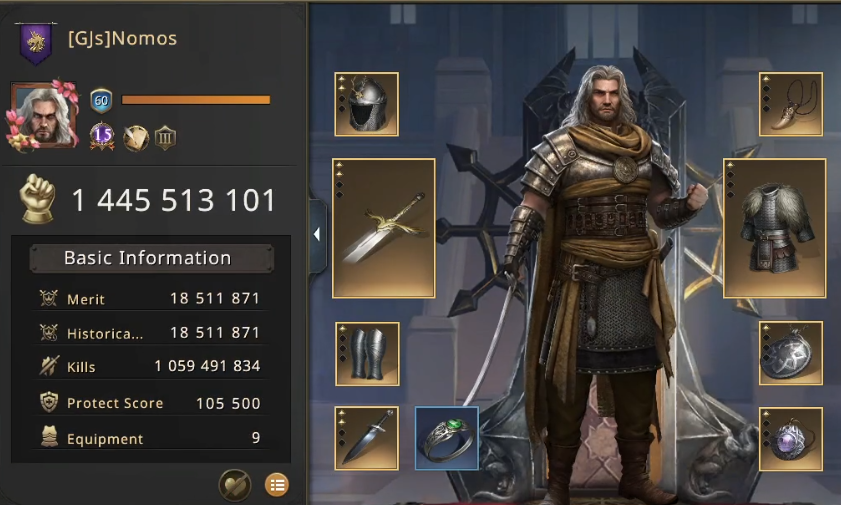Open the helmet equipment slot
Image resolution: width=841 pixels, height=505 pixels.
pos(366,104)
